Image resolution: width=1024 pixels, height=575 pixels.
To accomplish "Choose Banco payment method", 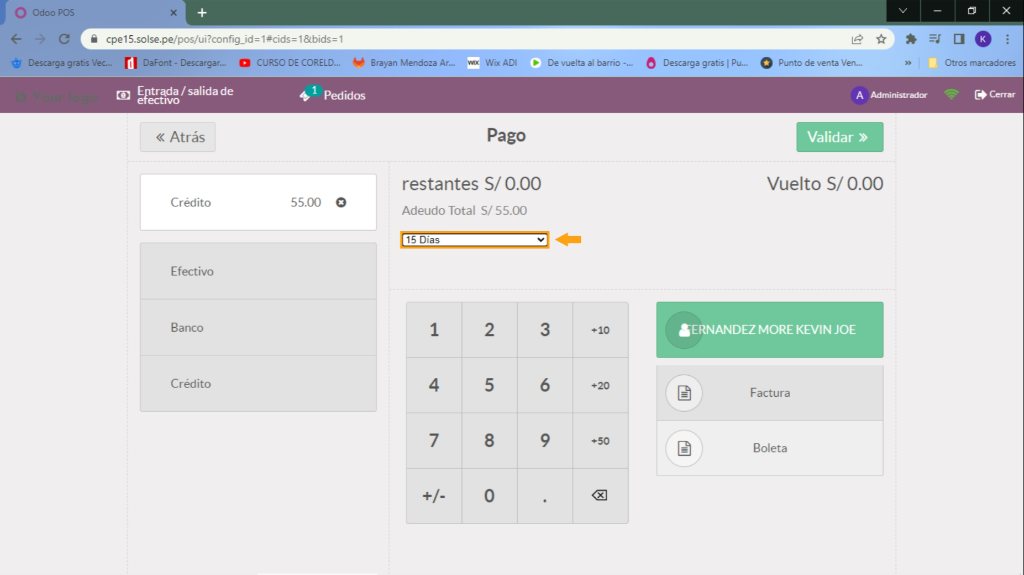I will [x=258, y=327].
